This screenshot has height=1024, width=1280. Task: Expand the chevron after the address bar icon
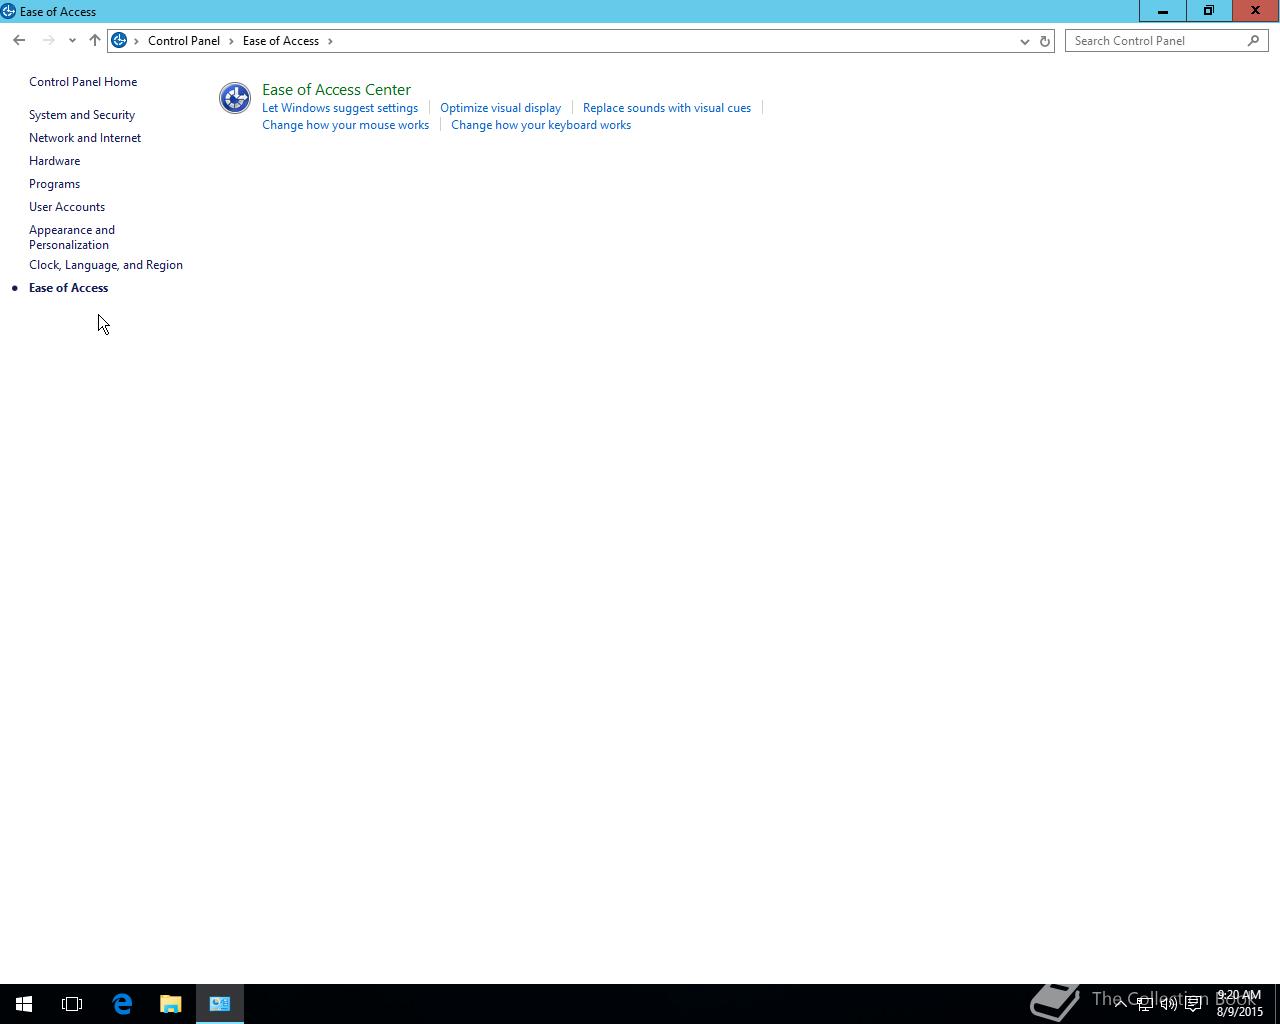[x=136, y=41]
